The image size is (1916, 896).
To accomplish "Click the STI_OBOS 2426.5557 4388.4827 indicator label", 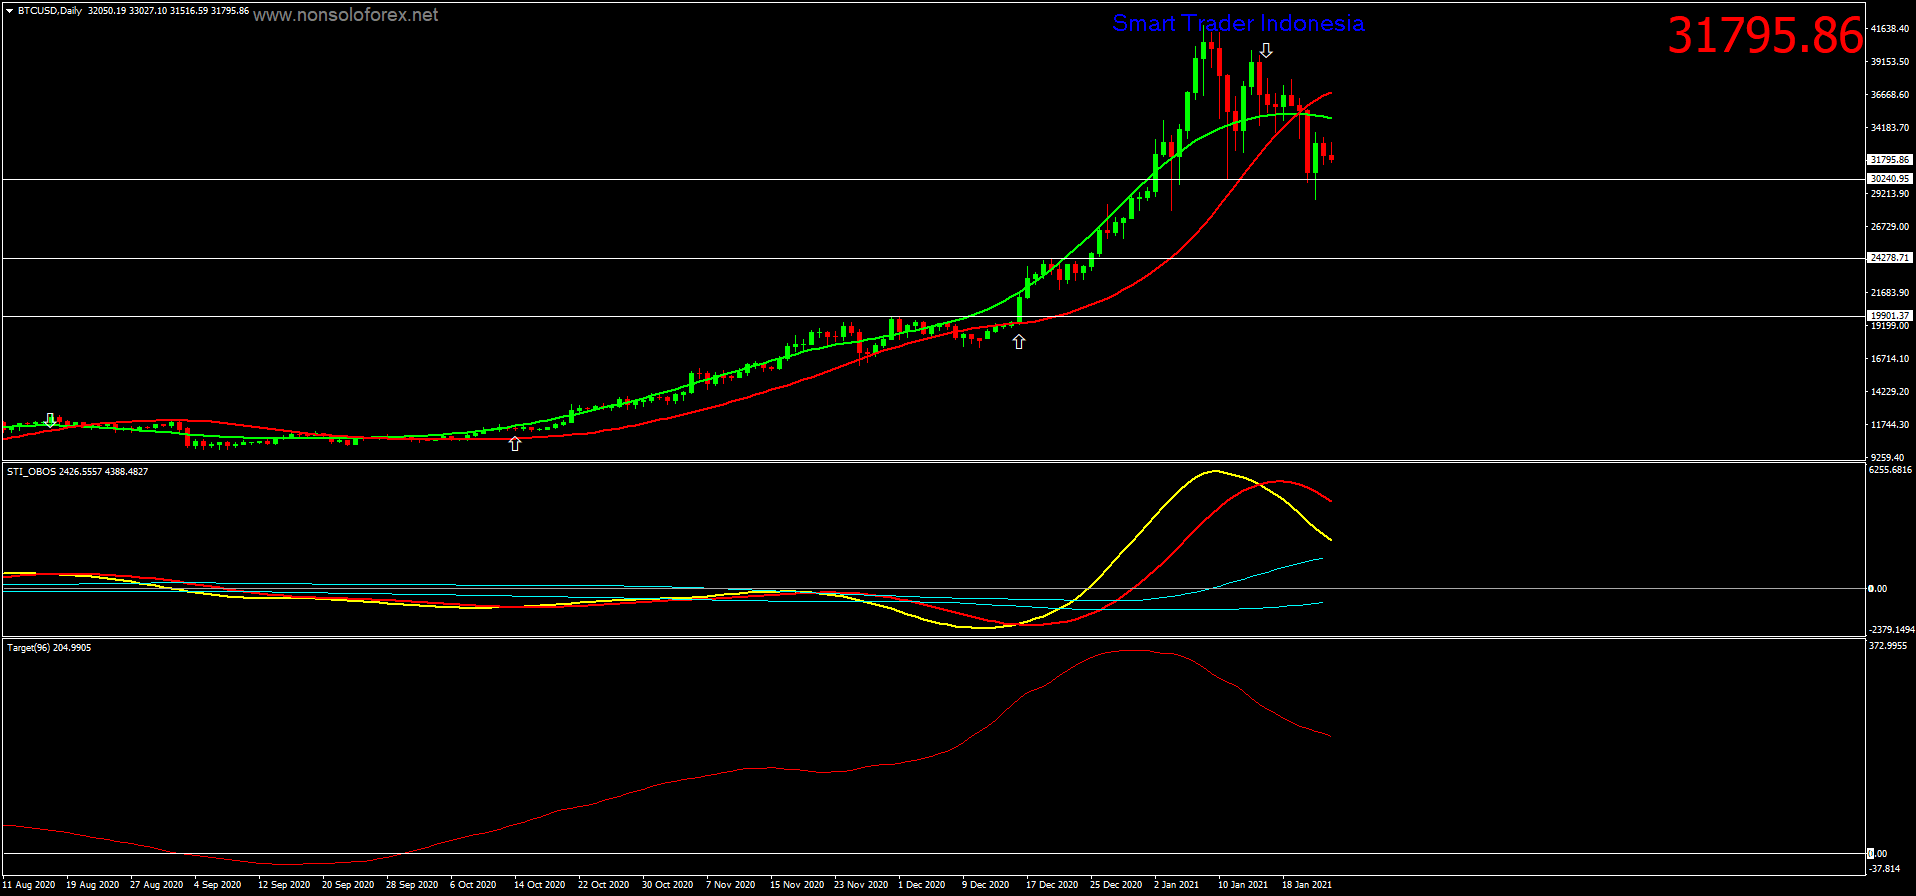I will [77, 471].
